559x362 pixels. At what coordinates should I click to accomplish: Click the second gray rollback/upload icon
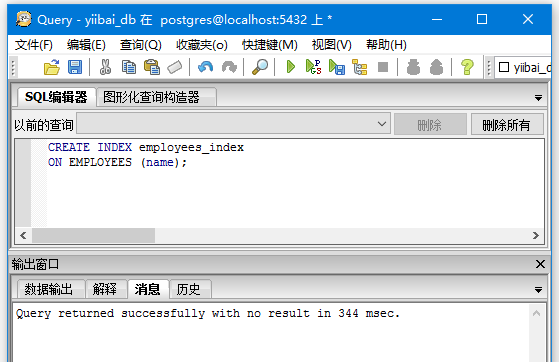tap(436, 67)
